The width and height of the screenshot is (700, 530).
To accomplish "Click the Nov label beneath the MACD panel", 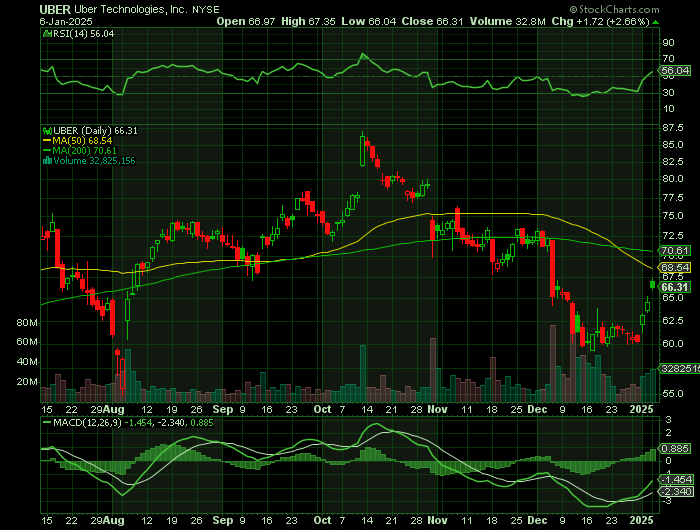I will tap(437, 520).
